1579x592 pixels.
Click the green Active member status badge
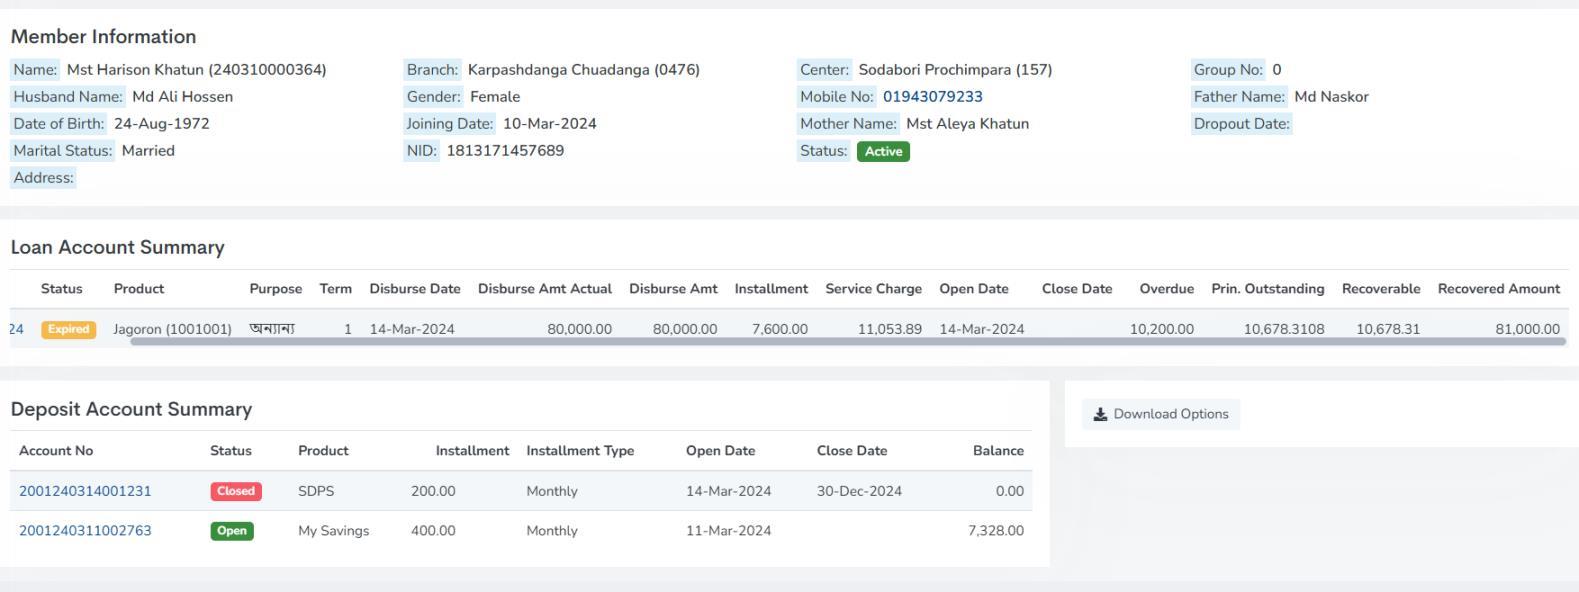pyautogui.click(x=883, y=152)
